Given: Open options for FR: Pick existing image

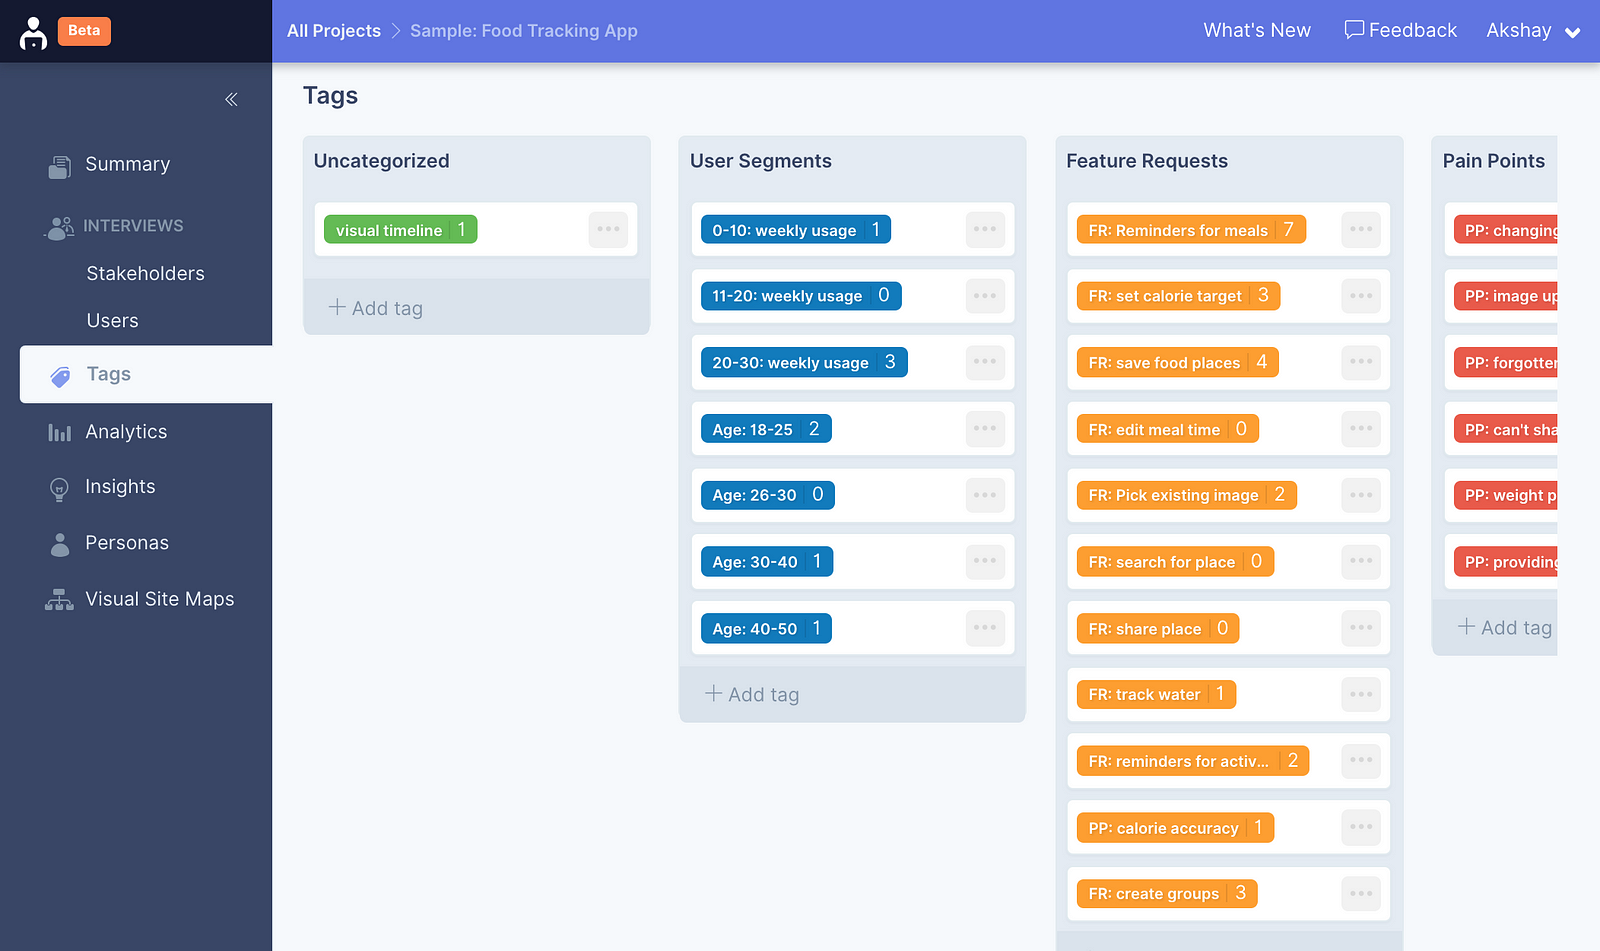Looking at the screenshot, I should (x=1361, y=494).
